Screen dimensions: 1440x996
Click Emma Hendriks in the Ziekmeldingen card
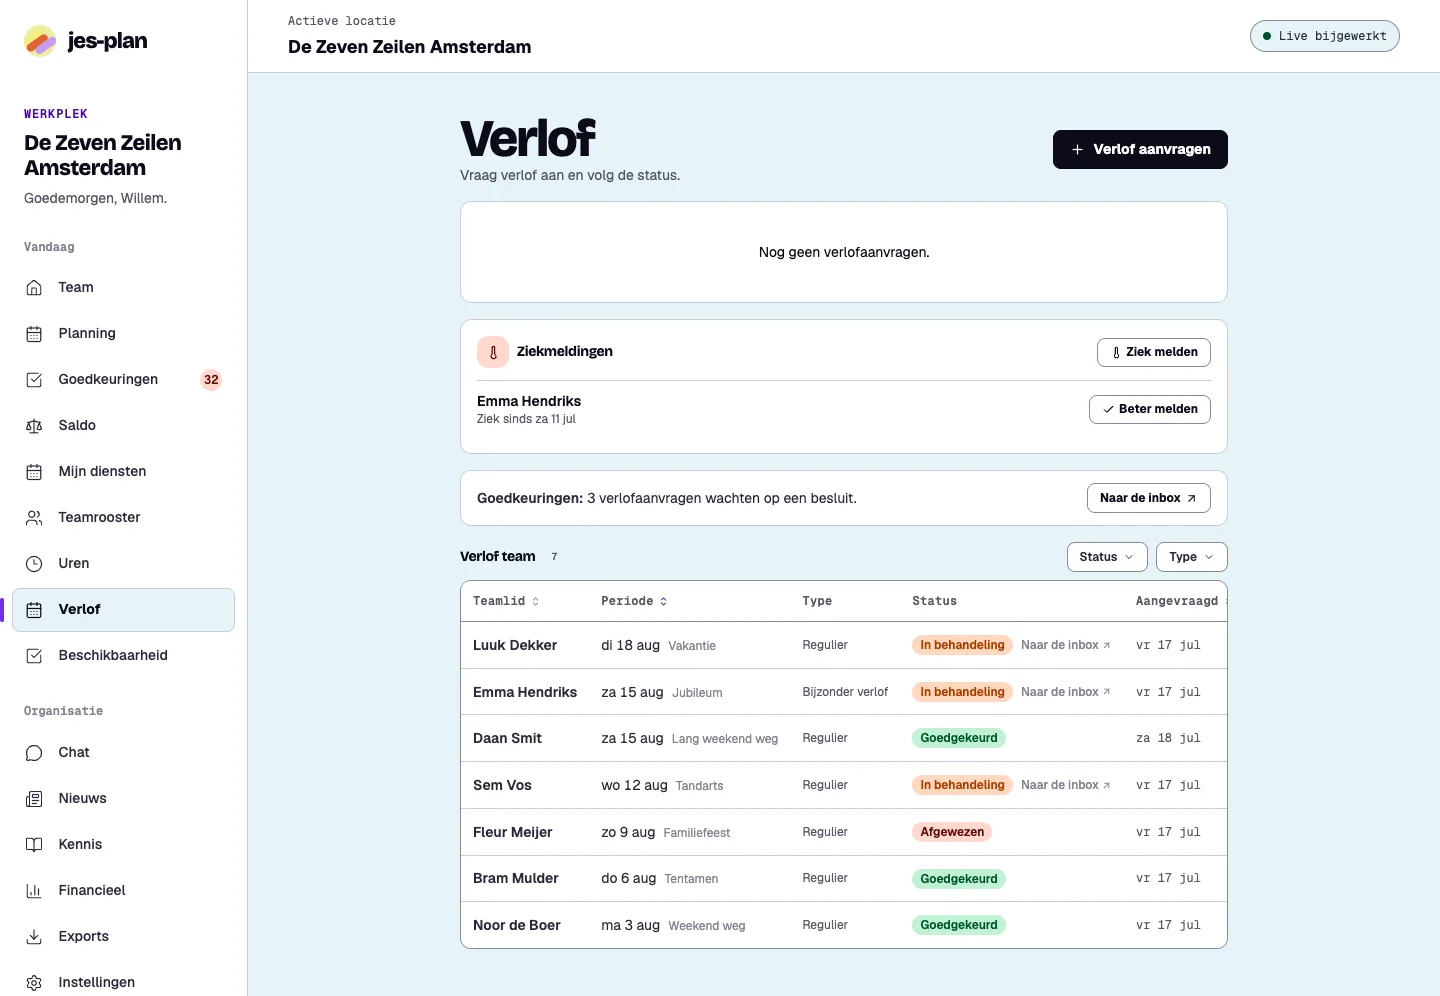[529, 401]
